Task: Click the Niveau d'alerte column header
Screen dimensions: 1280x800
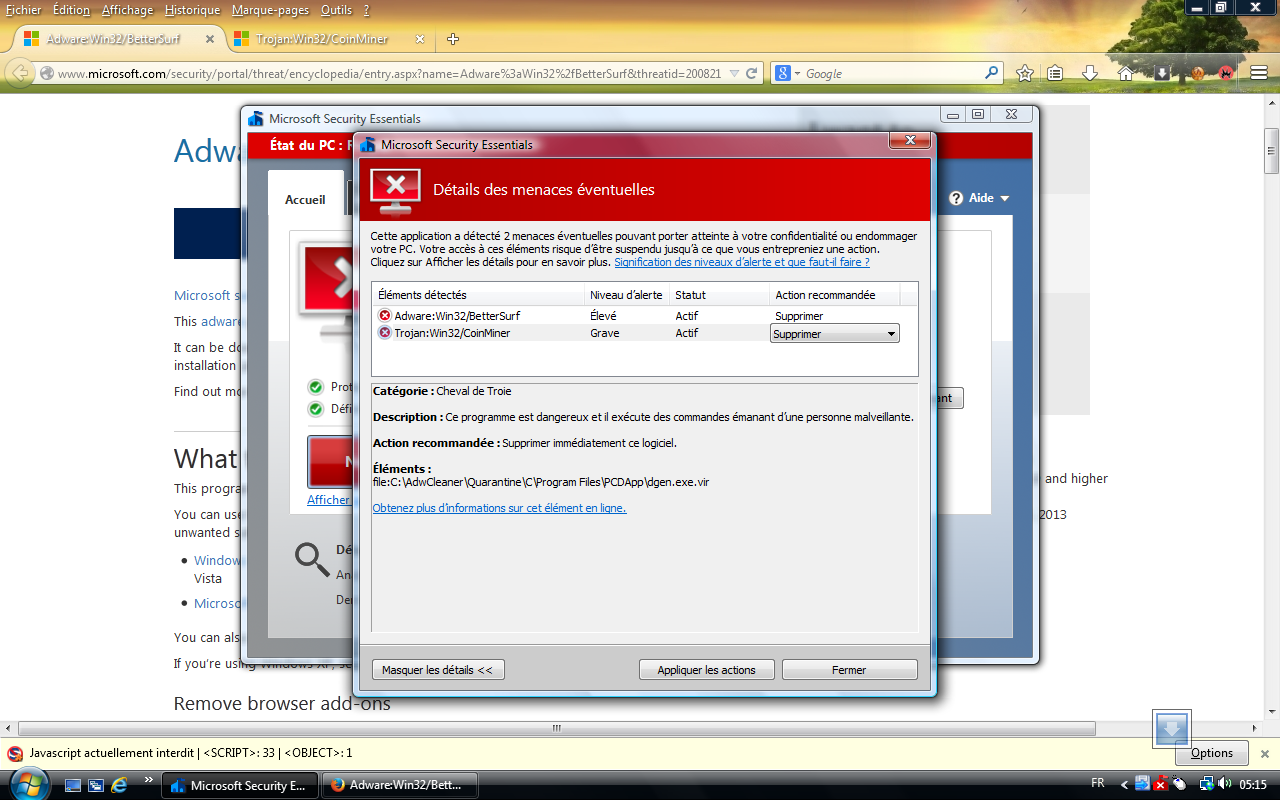Action: pyautogui.click(x=626, y=295)
